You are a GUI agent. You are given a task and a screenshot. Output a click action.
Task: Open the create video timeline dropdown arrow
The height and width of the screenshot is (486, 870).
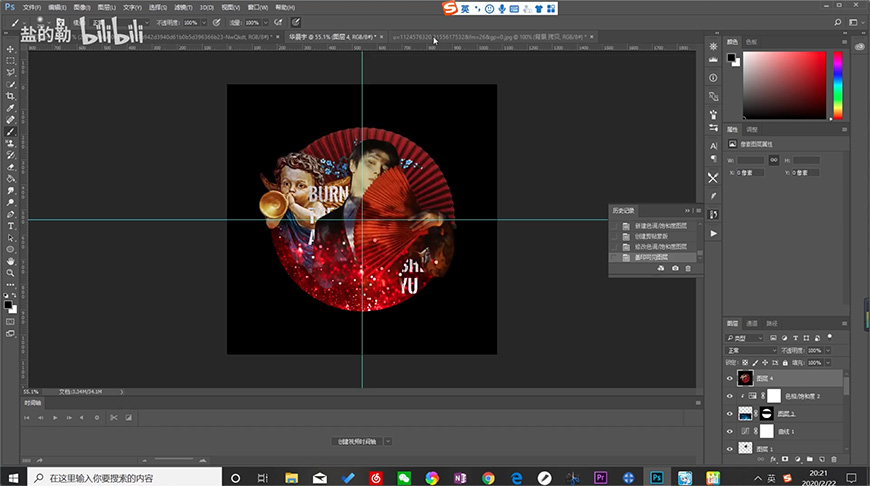tap(388, 442)
